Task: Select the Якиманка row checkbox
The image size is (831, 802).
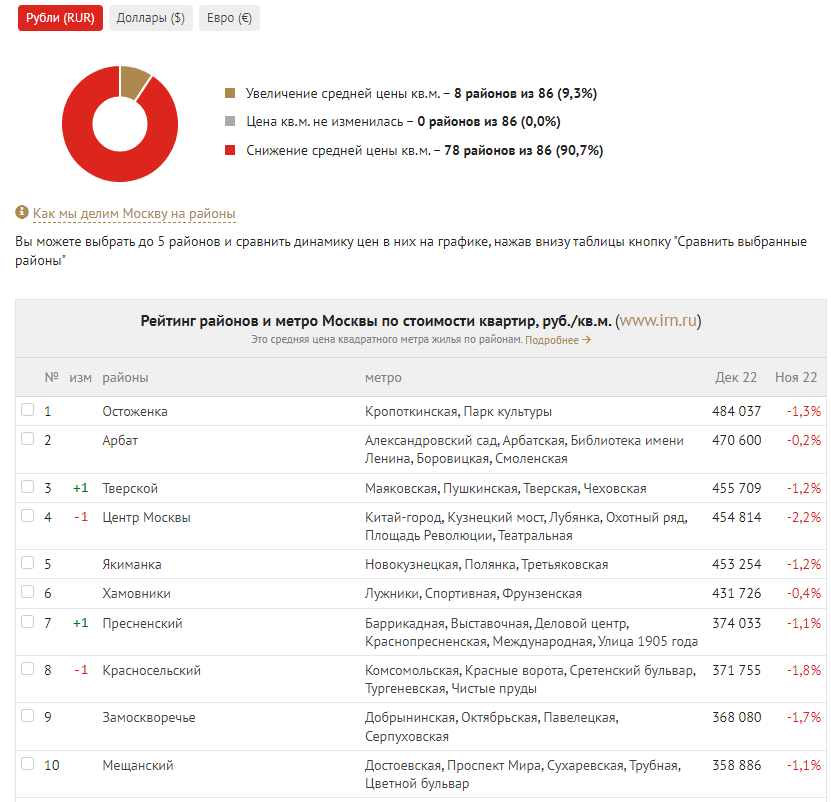Action: [x=28, y=563]
